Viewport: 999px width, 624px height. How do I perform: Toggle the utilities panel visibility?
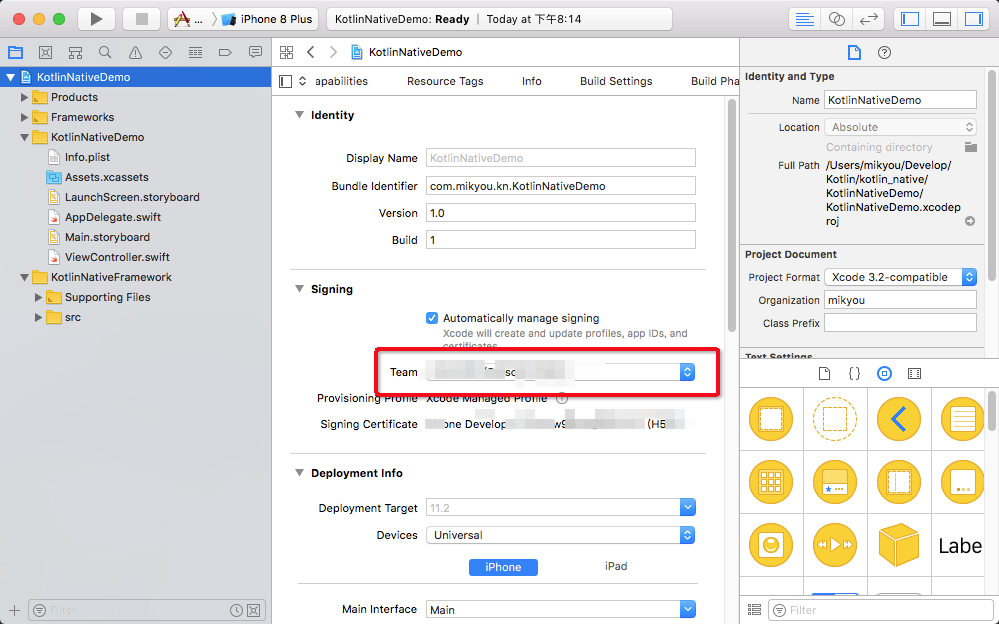pos(974,19)
